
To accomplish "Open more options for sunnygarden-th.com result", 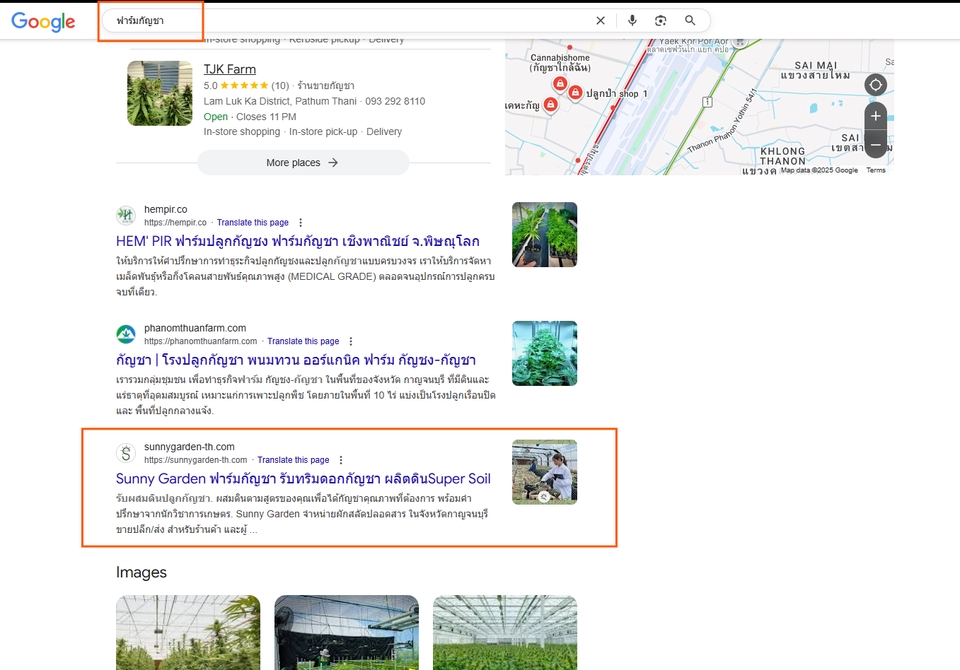I will pyautogui.click(x=340, y=460).
